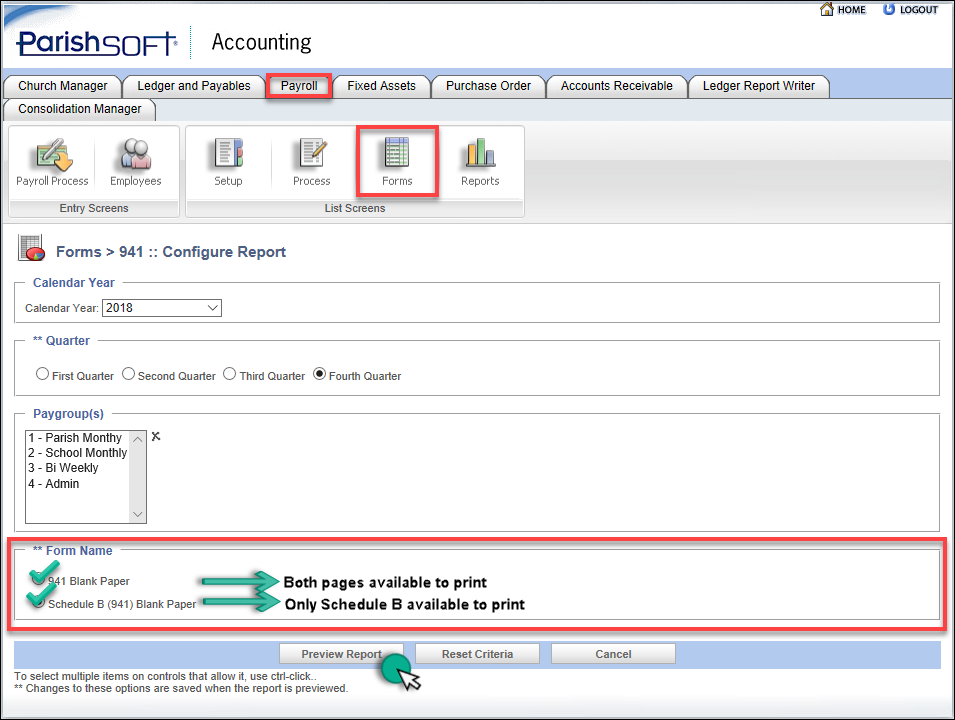955x720 pixels.
Task: Switch to the Church Manager tab
Action: (63, 86)
